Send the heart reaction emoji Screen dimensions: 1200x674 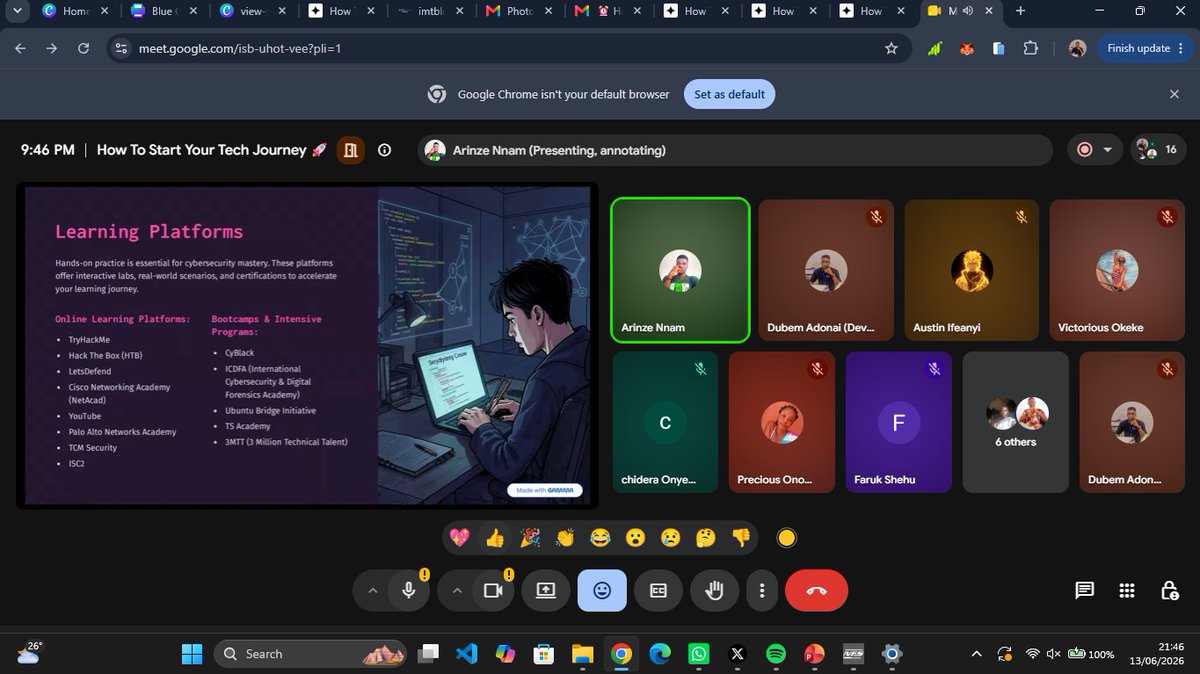[x=460, y=538]
